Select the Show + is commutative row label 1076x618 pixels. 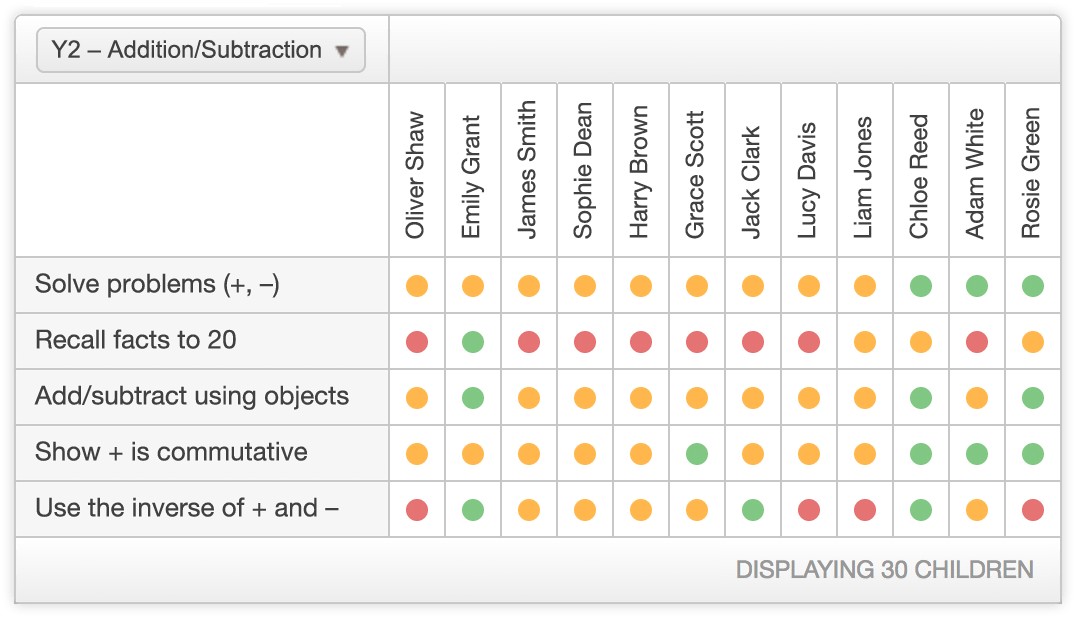click(x=171, y=452)
